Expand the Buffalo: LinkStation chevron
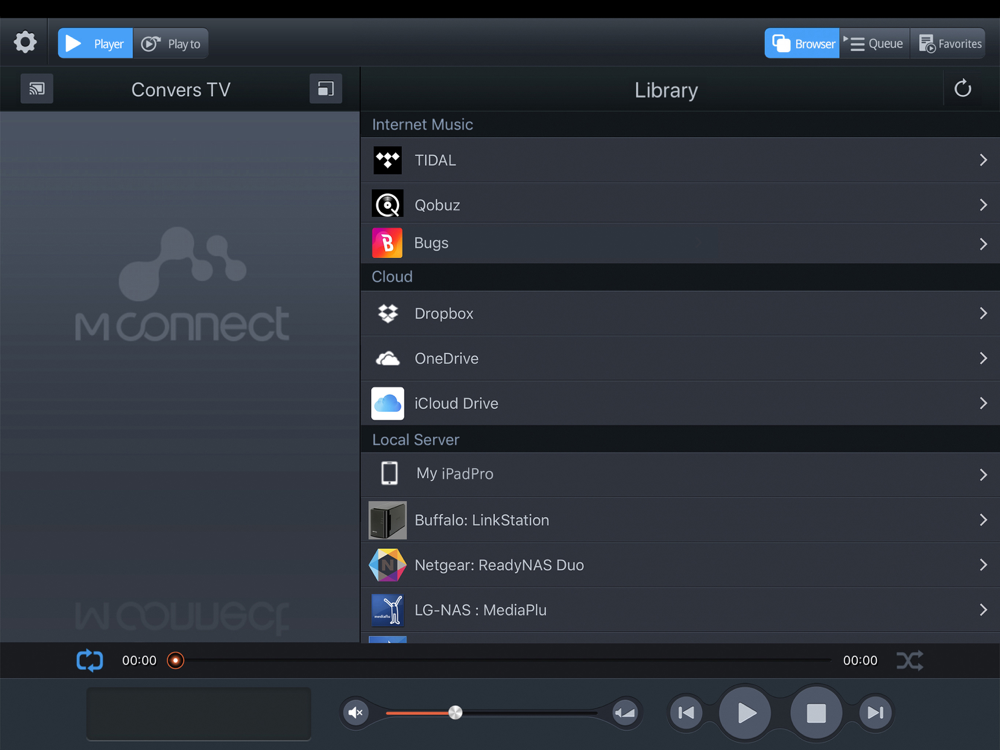The image size is (1000, 750). click(983, 520)
